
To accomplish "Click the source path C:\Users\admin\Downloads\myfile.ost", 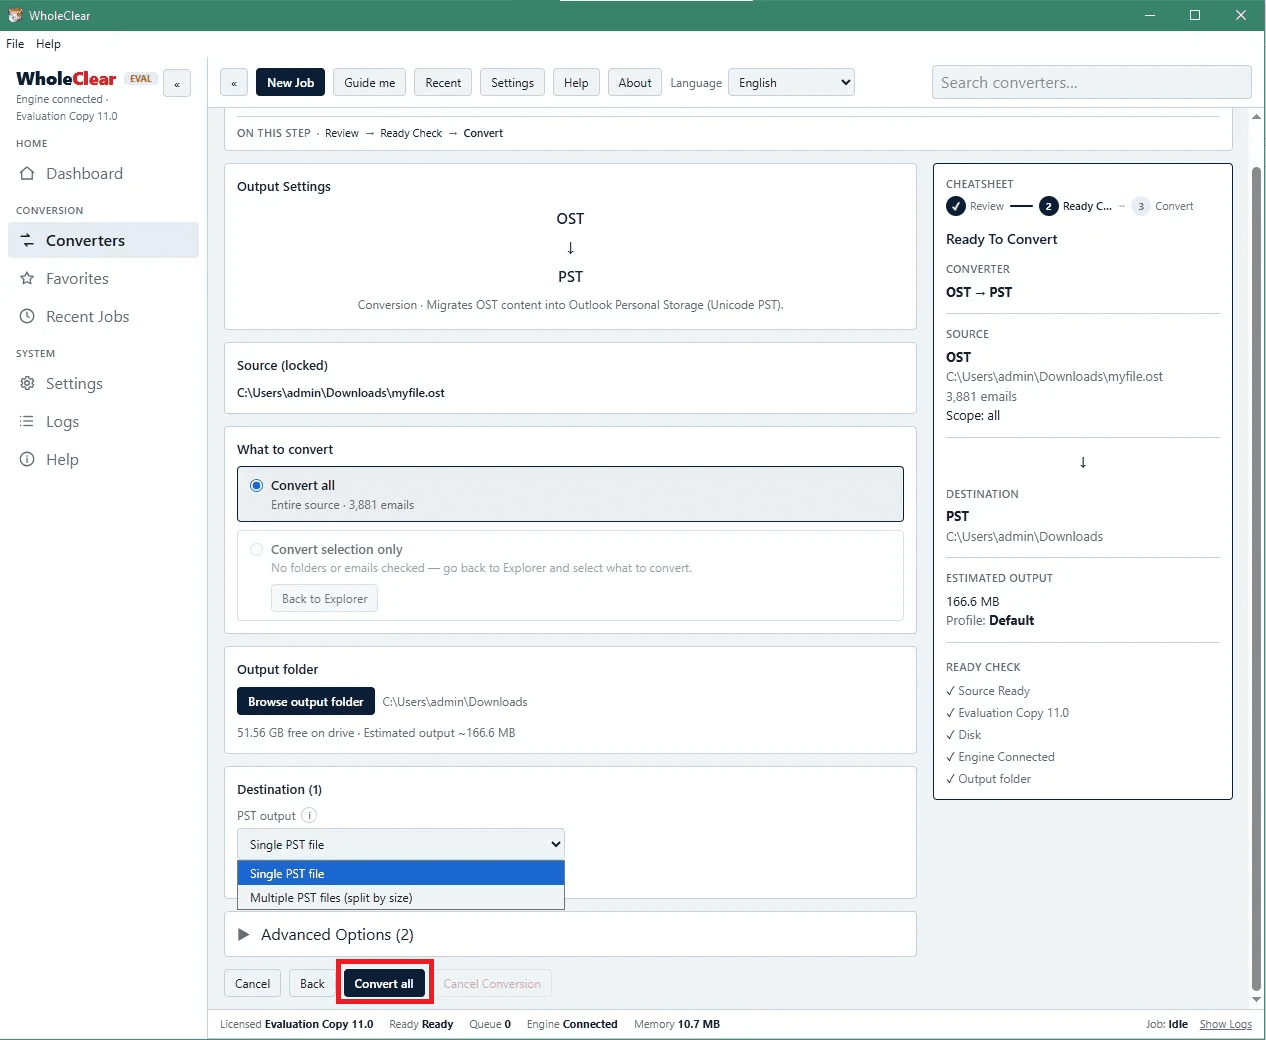I will point(340,393).
